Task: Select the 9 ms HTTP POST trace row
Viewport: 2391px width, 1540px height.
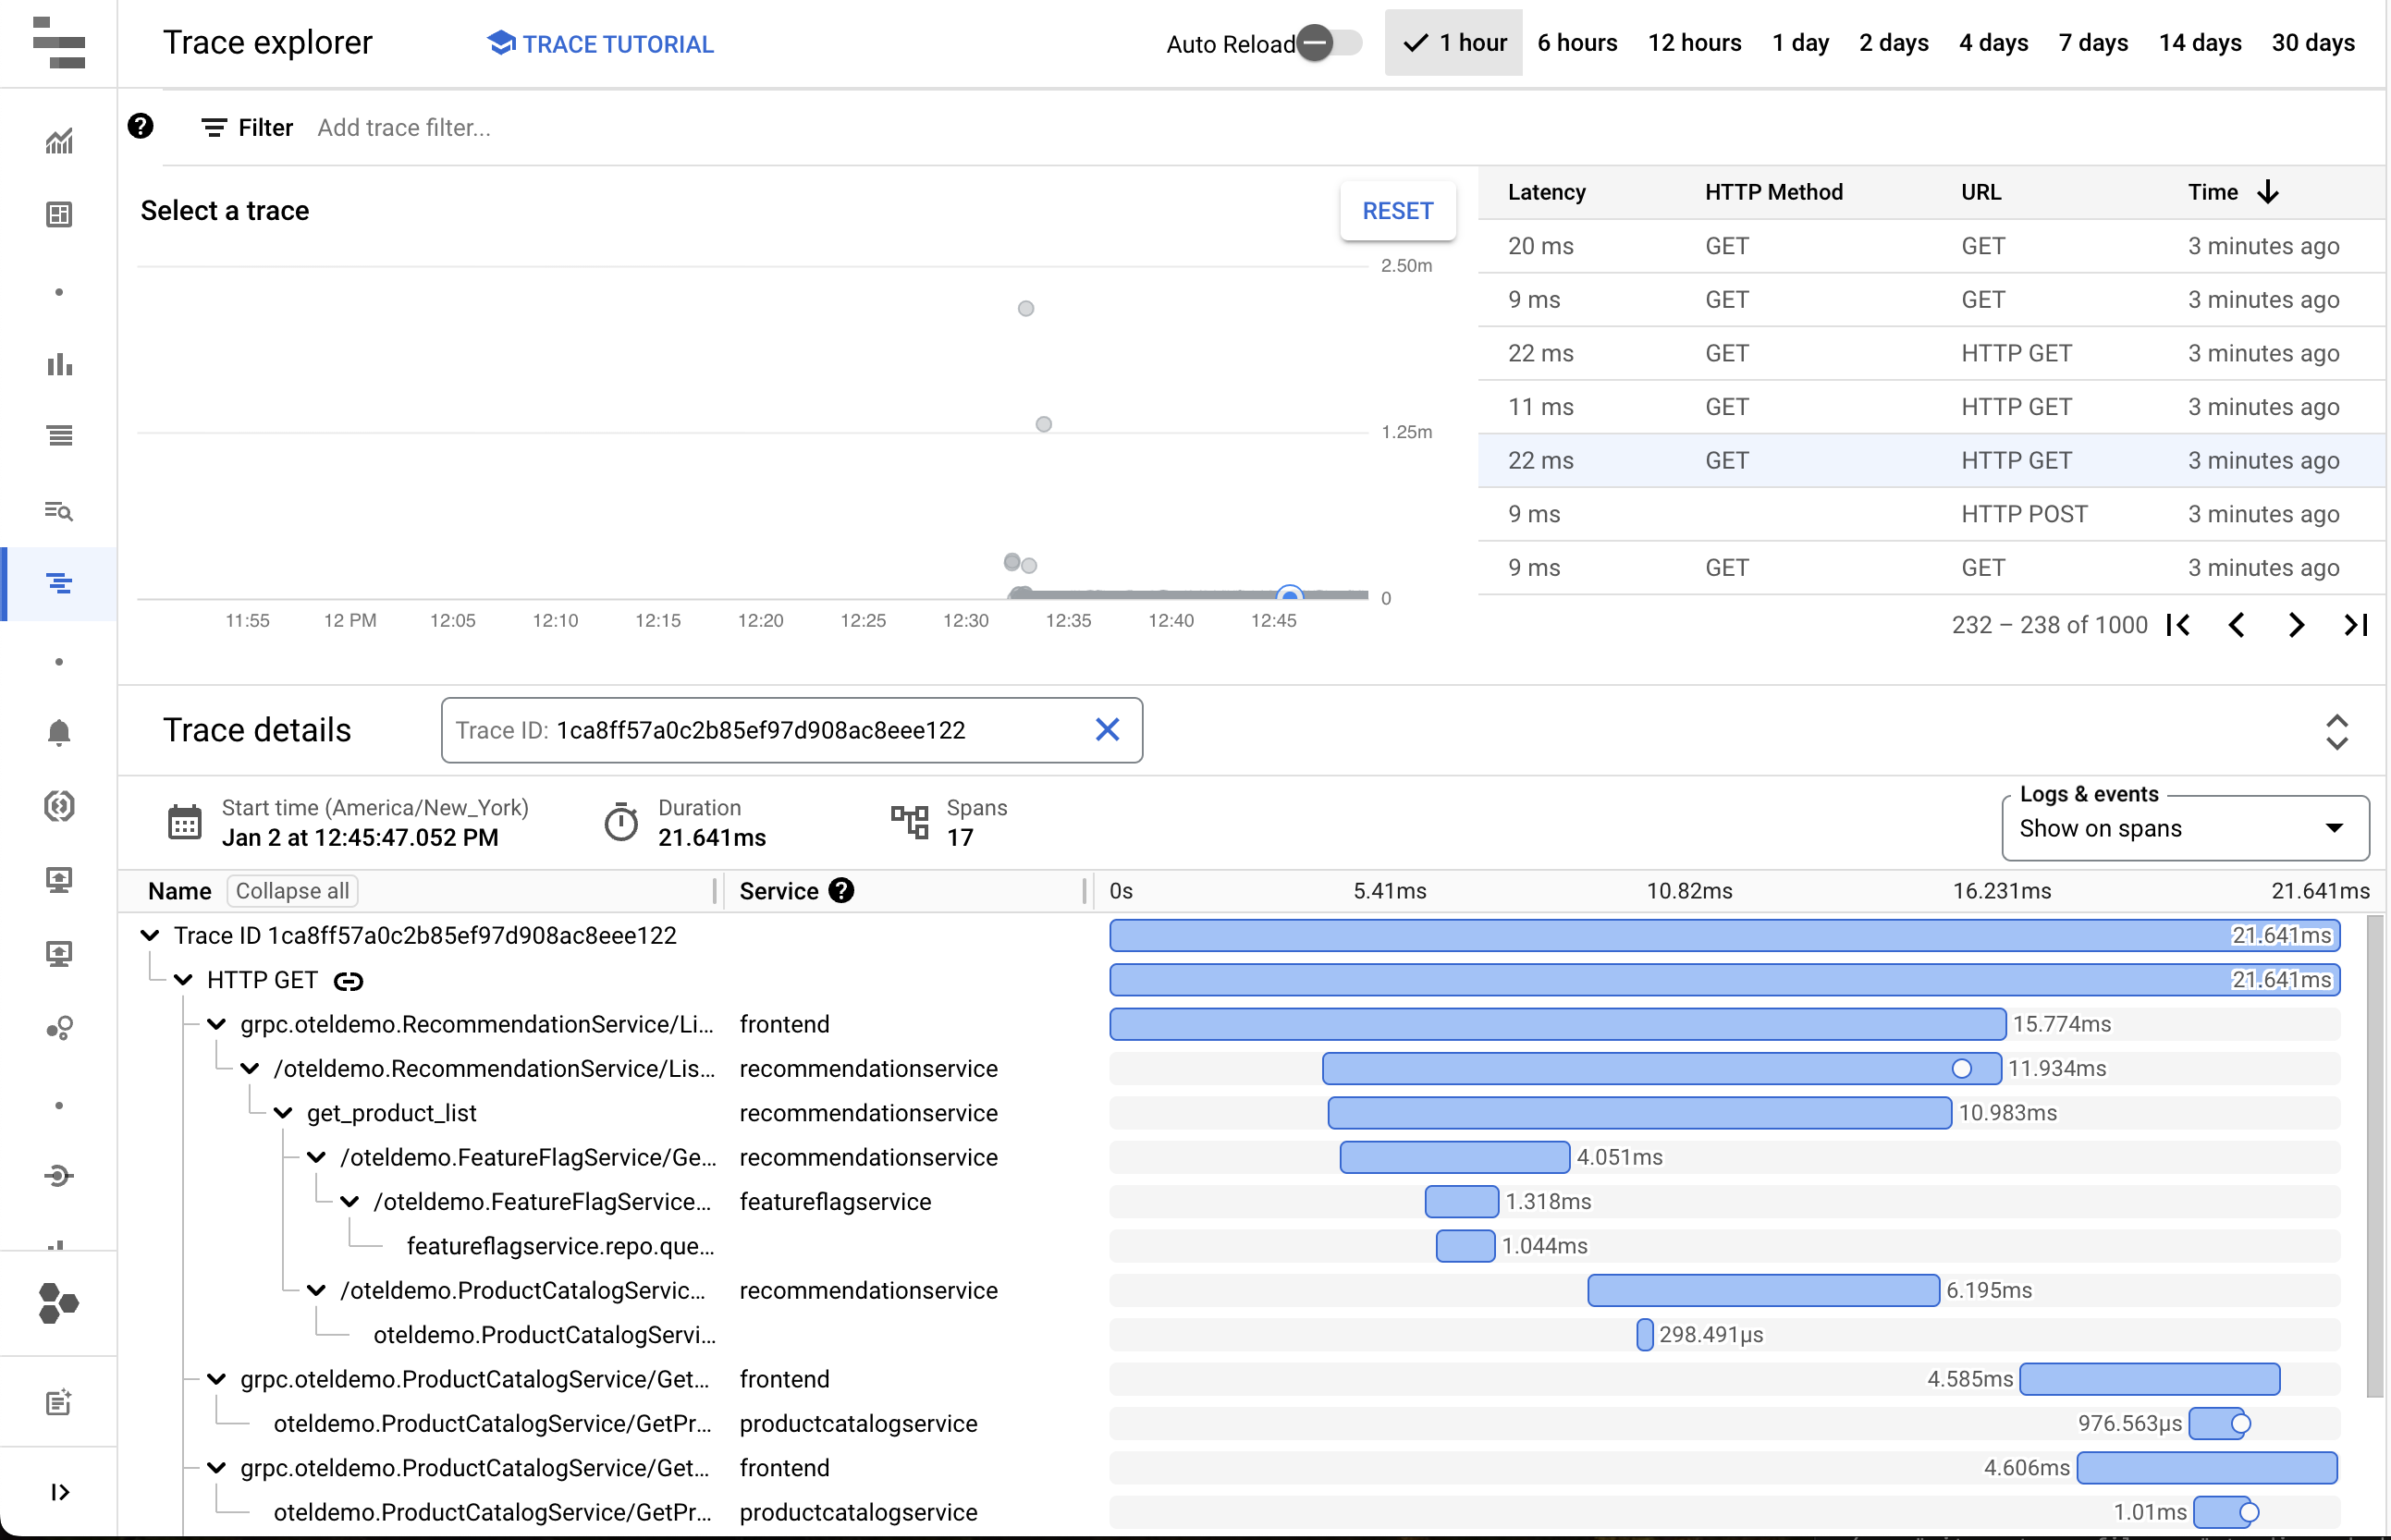Action: click(1931, 514)
